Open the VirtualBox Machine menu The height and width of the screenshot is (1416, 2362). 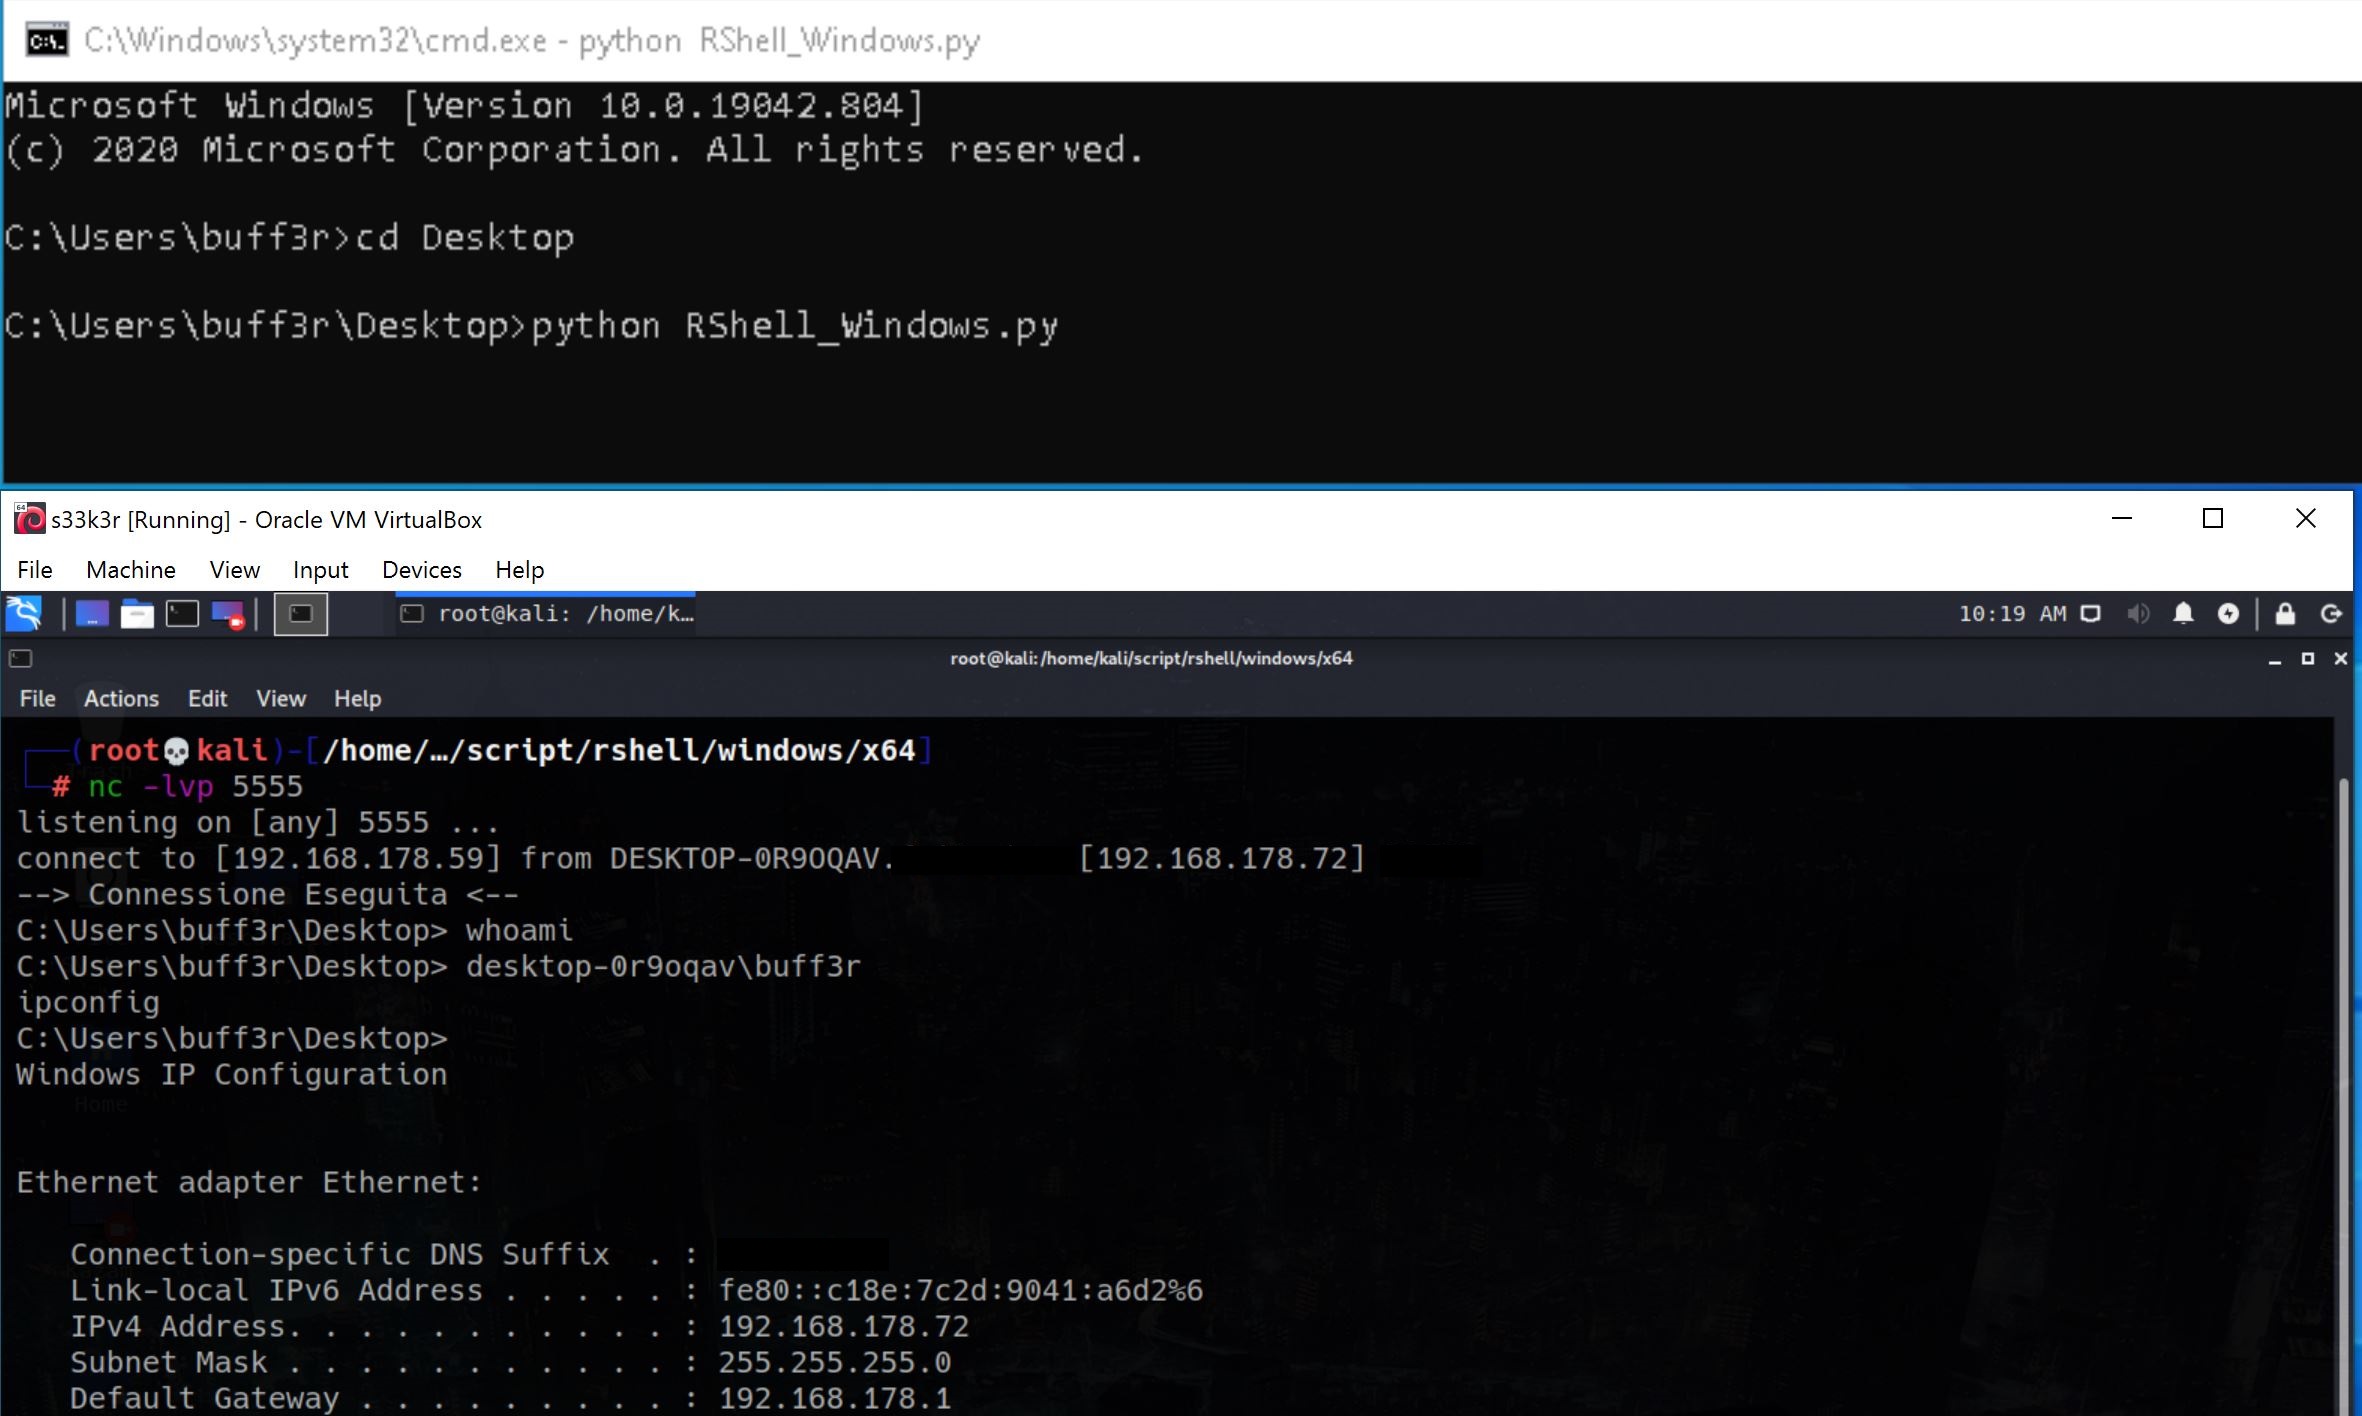(x=131, y=570)
